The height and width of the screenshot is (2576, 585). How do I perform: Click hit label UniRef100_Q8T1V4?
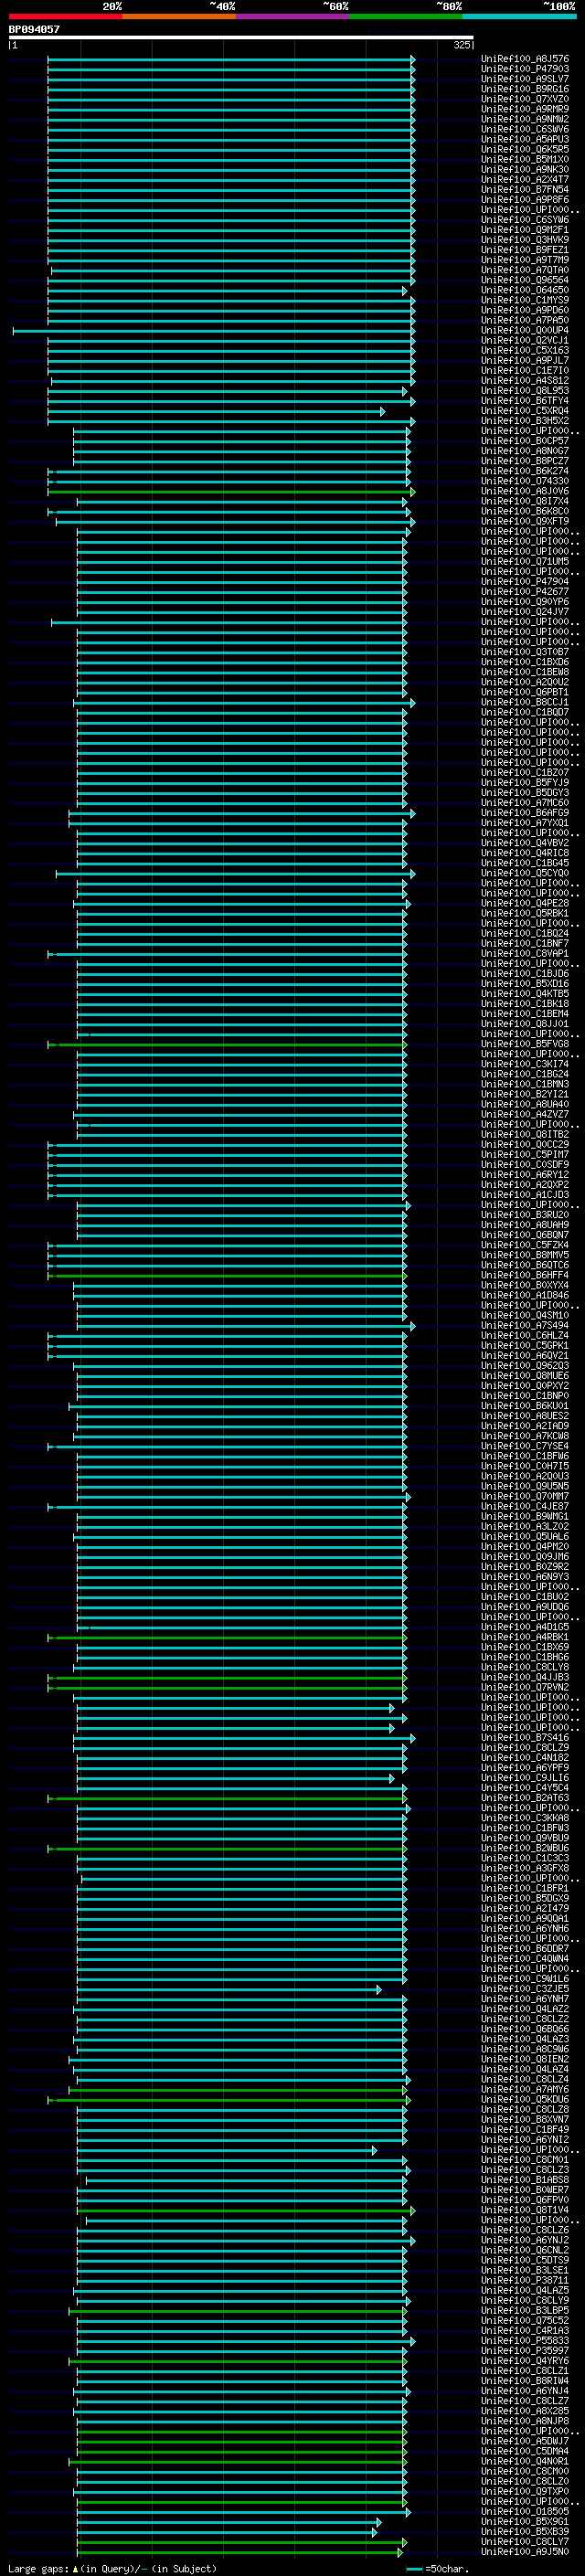(x=525, y=2209)
